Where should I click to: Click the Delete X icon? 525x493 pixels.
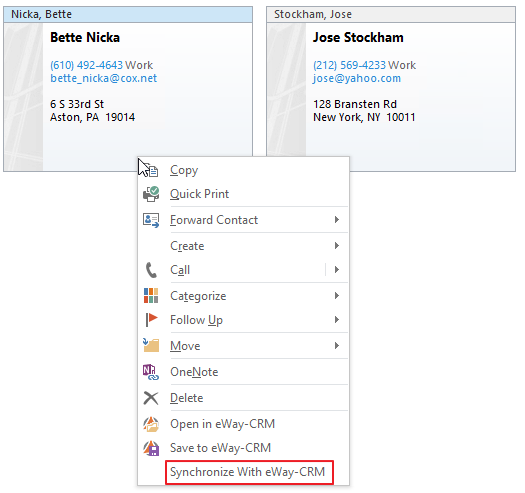click(x=151, y=398)
